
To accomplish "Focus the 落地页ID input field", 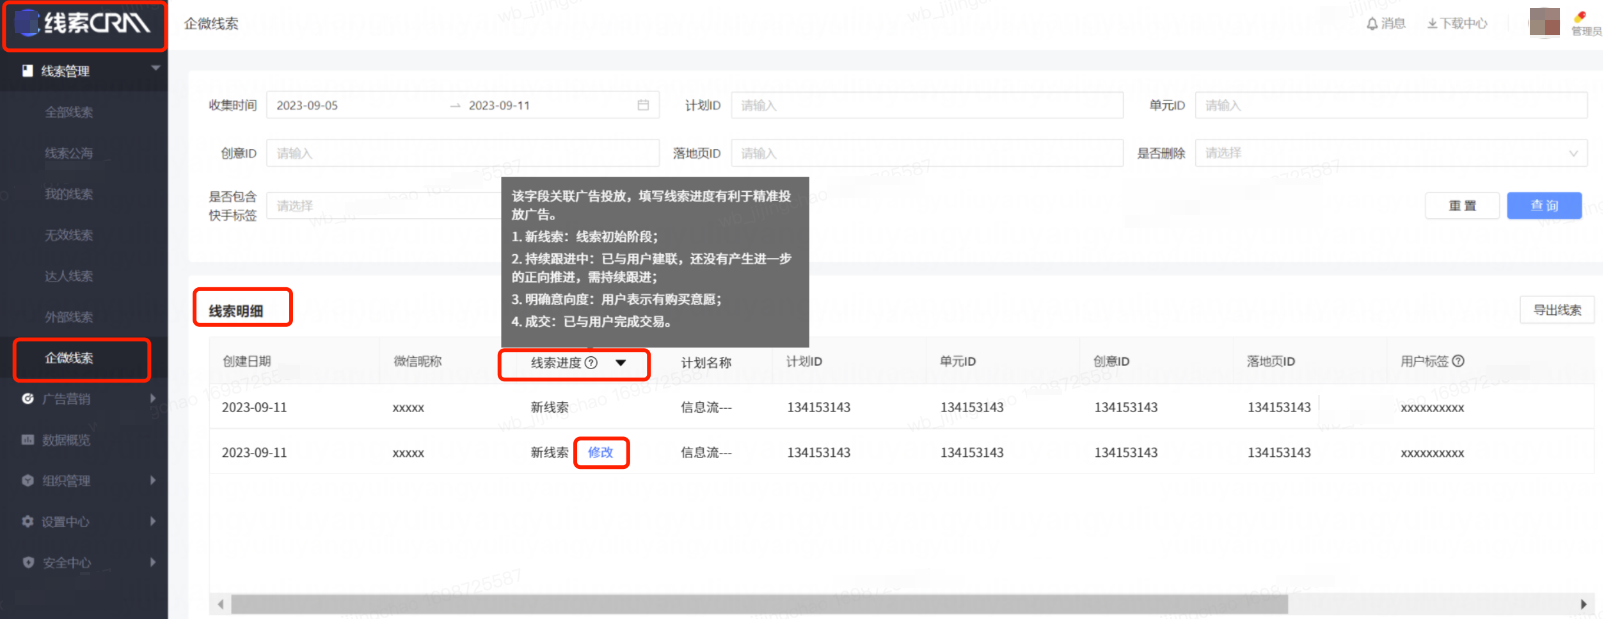I will click(x=927, y=153).
